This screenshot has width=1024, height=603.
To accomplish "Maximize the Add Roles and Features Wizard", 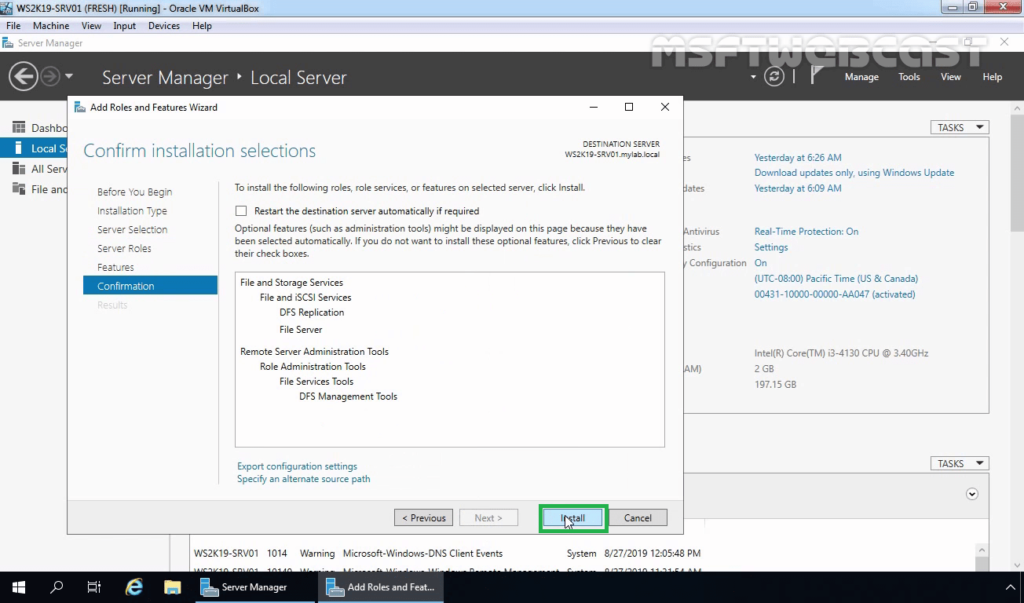I will (629, 107).
